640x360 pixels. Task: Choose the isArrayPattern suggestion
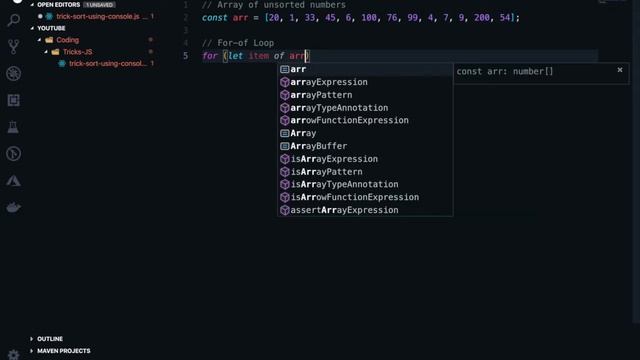pos(365,172)
